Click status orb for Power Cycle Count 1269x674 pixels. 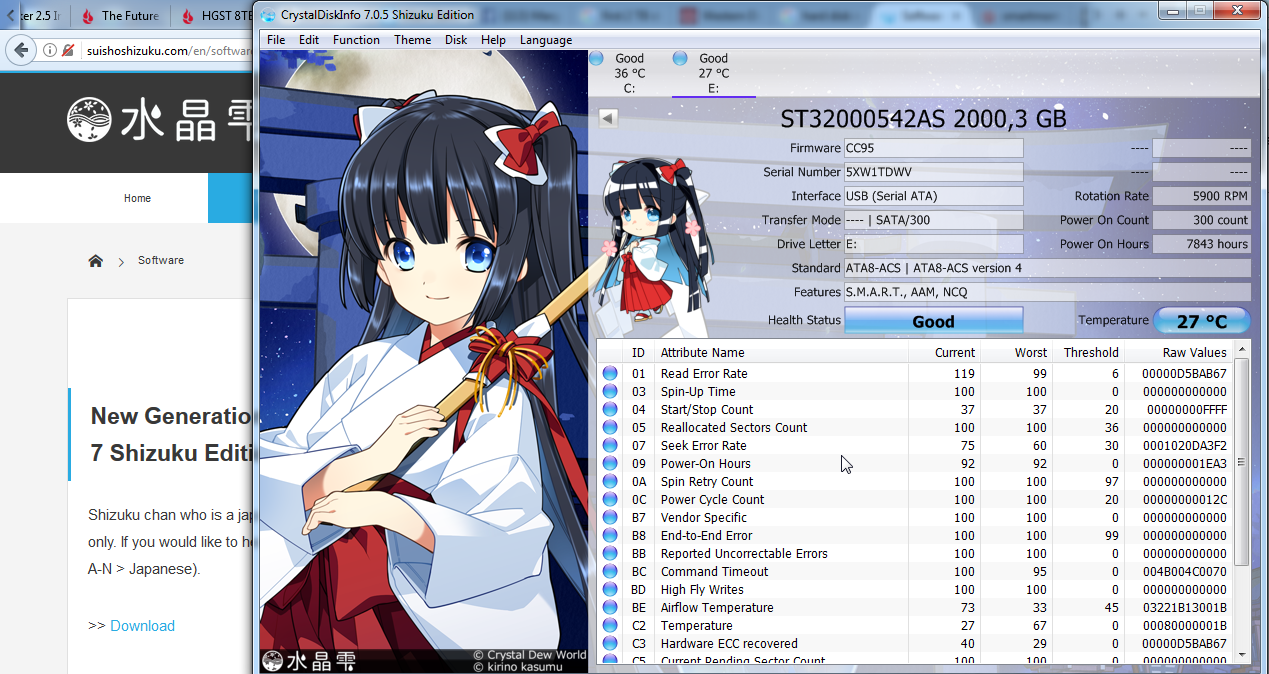point(610,500)
